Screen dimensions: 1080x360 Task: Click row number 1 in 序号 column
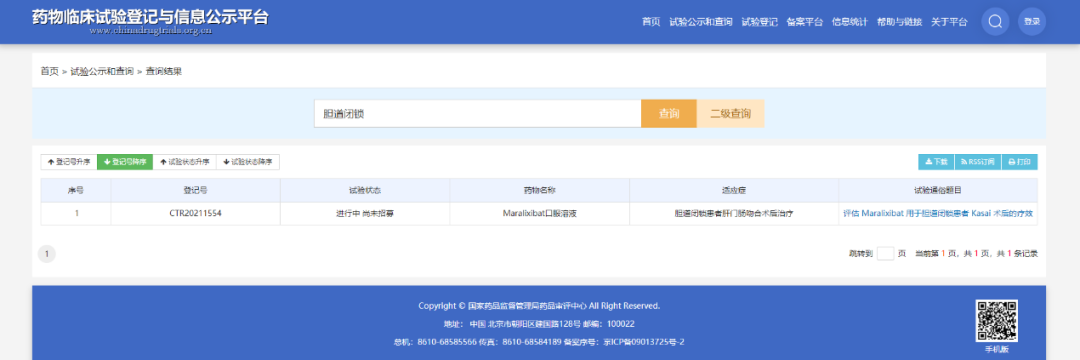[x=76, y=213]
